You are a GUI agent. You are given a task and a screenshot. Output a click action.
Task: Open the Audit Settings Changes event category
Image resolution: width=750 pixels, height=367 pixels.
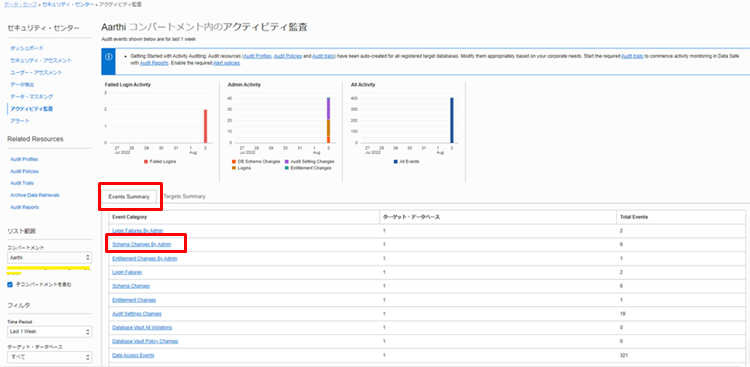click(x=137, y=314)
